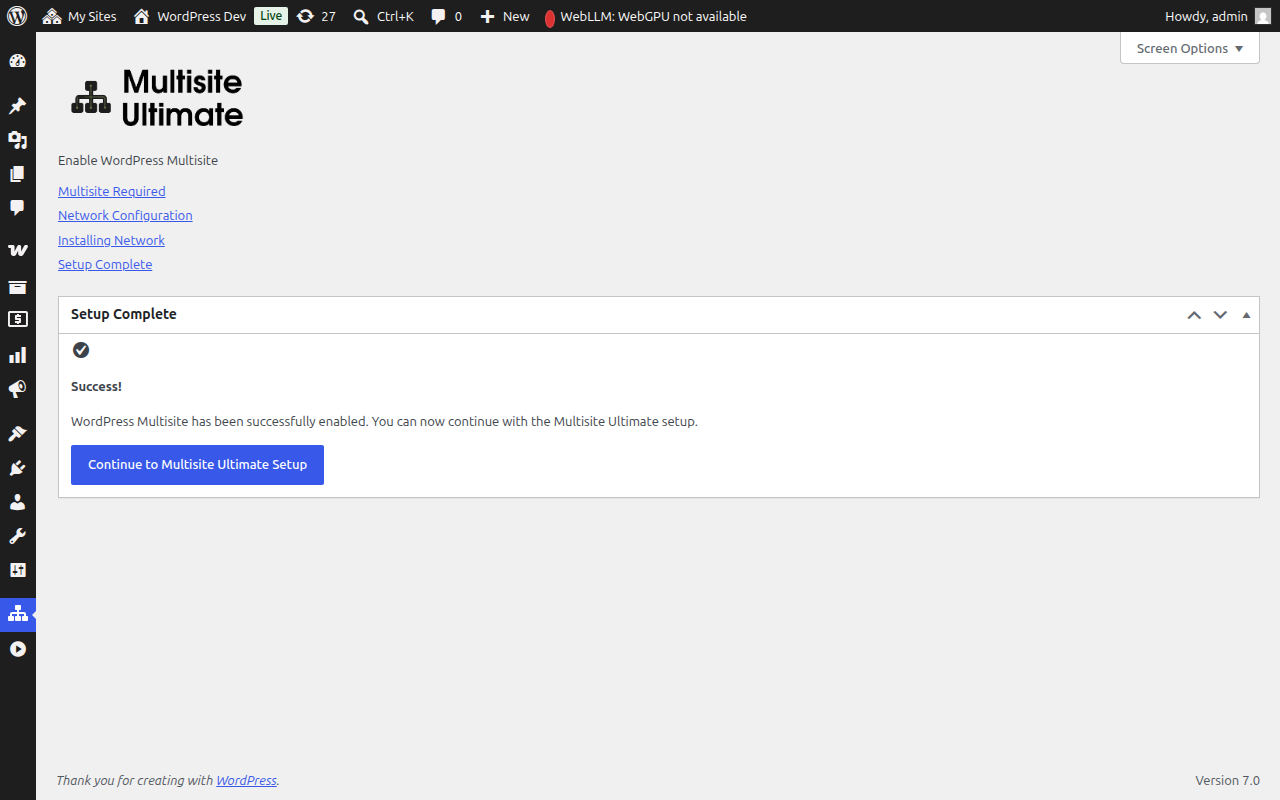Open the WordPress logo menu

(17, 16)
